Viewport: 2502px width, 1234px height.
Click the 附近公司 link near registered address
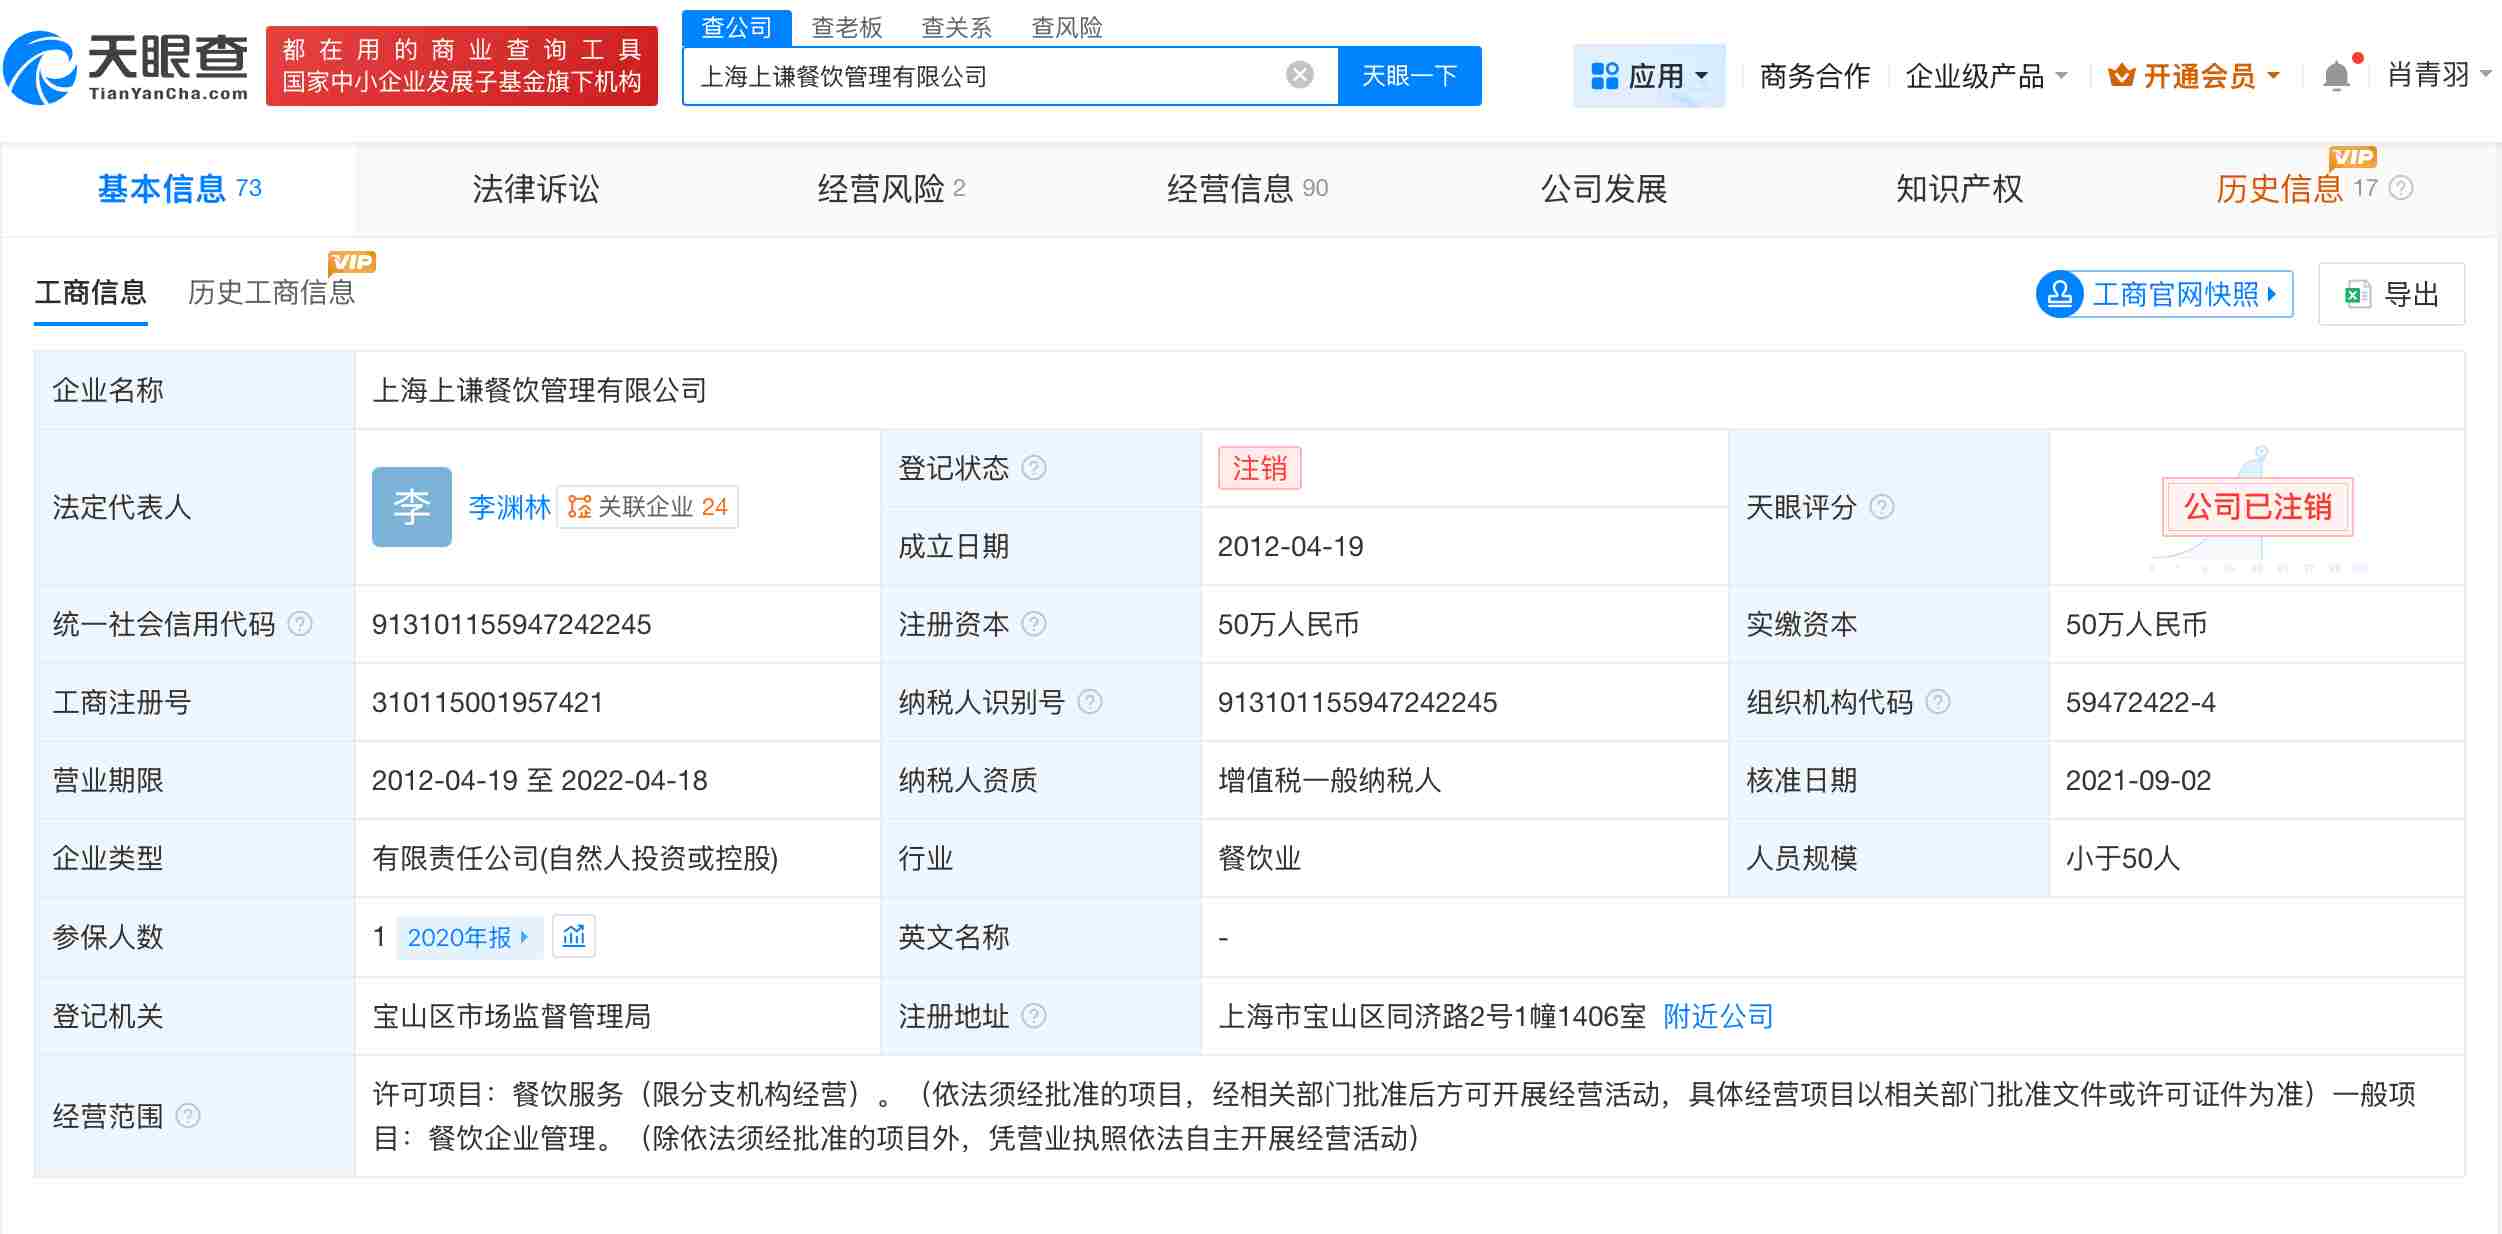tap(1716, 1016)
